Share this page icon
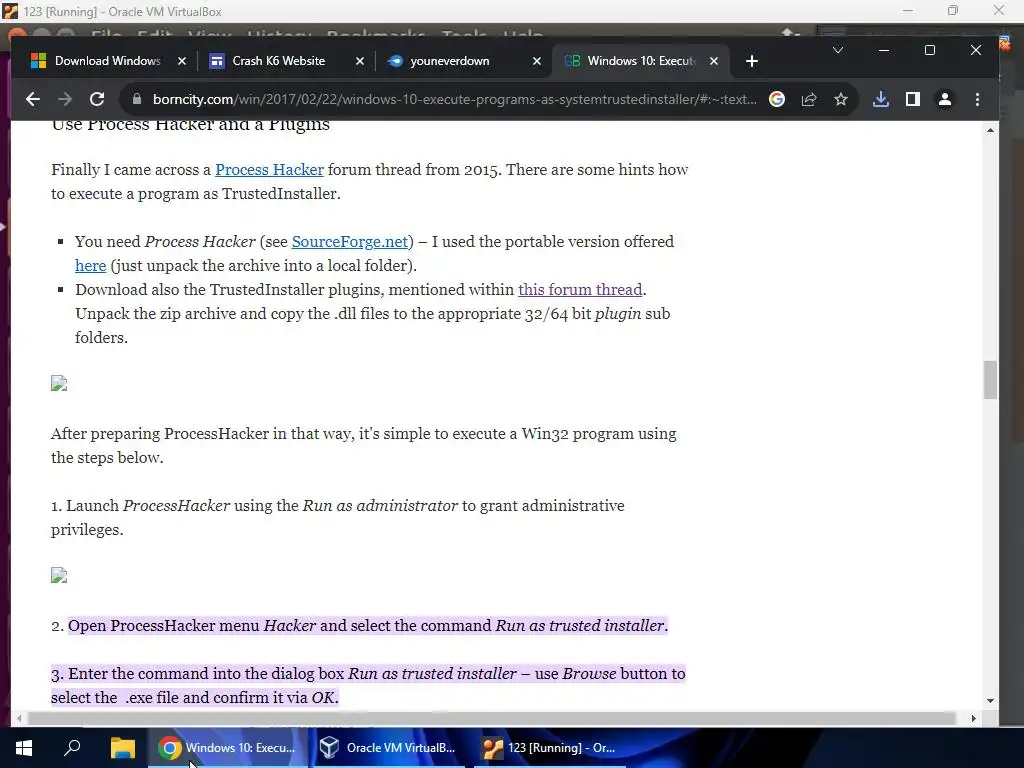The image size is (1024, 768). click(x=808, y=99)
